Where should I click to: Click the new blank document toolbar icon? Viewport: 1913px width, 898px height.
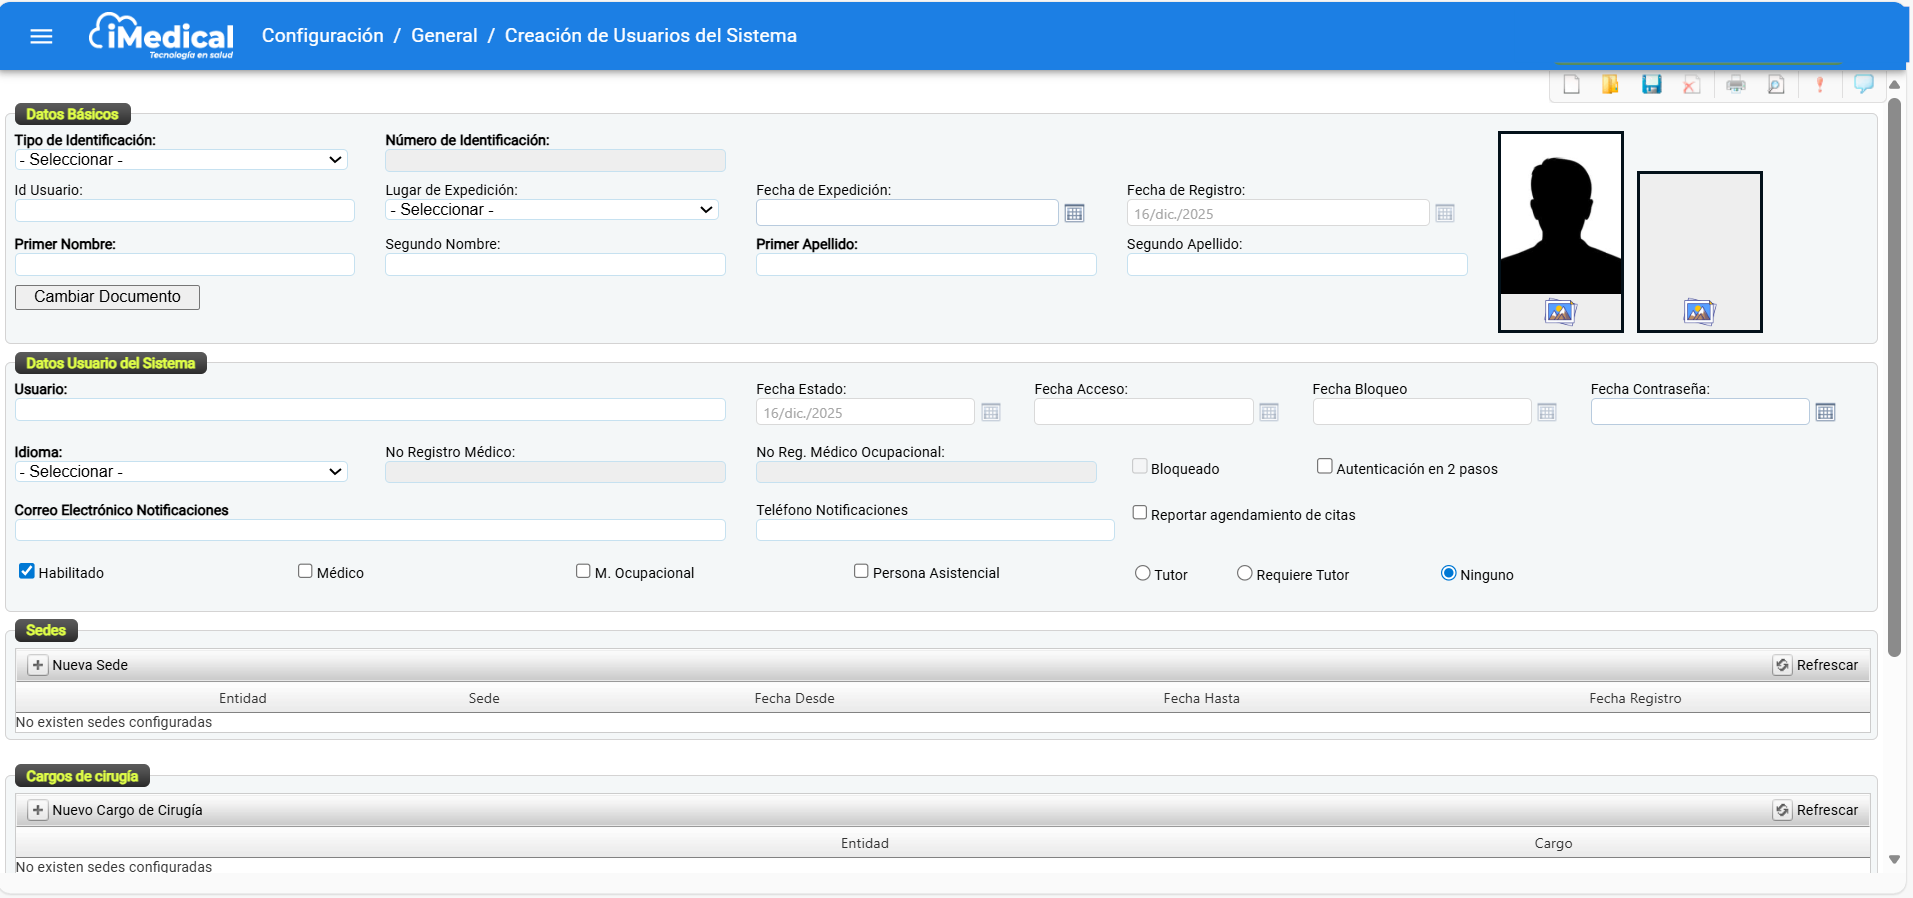[1571, 85]
